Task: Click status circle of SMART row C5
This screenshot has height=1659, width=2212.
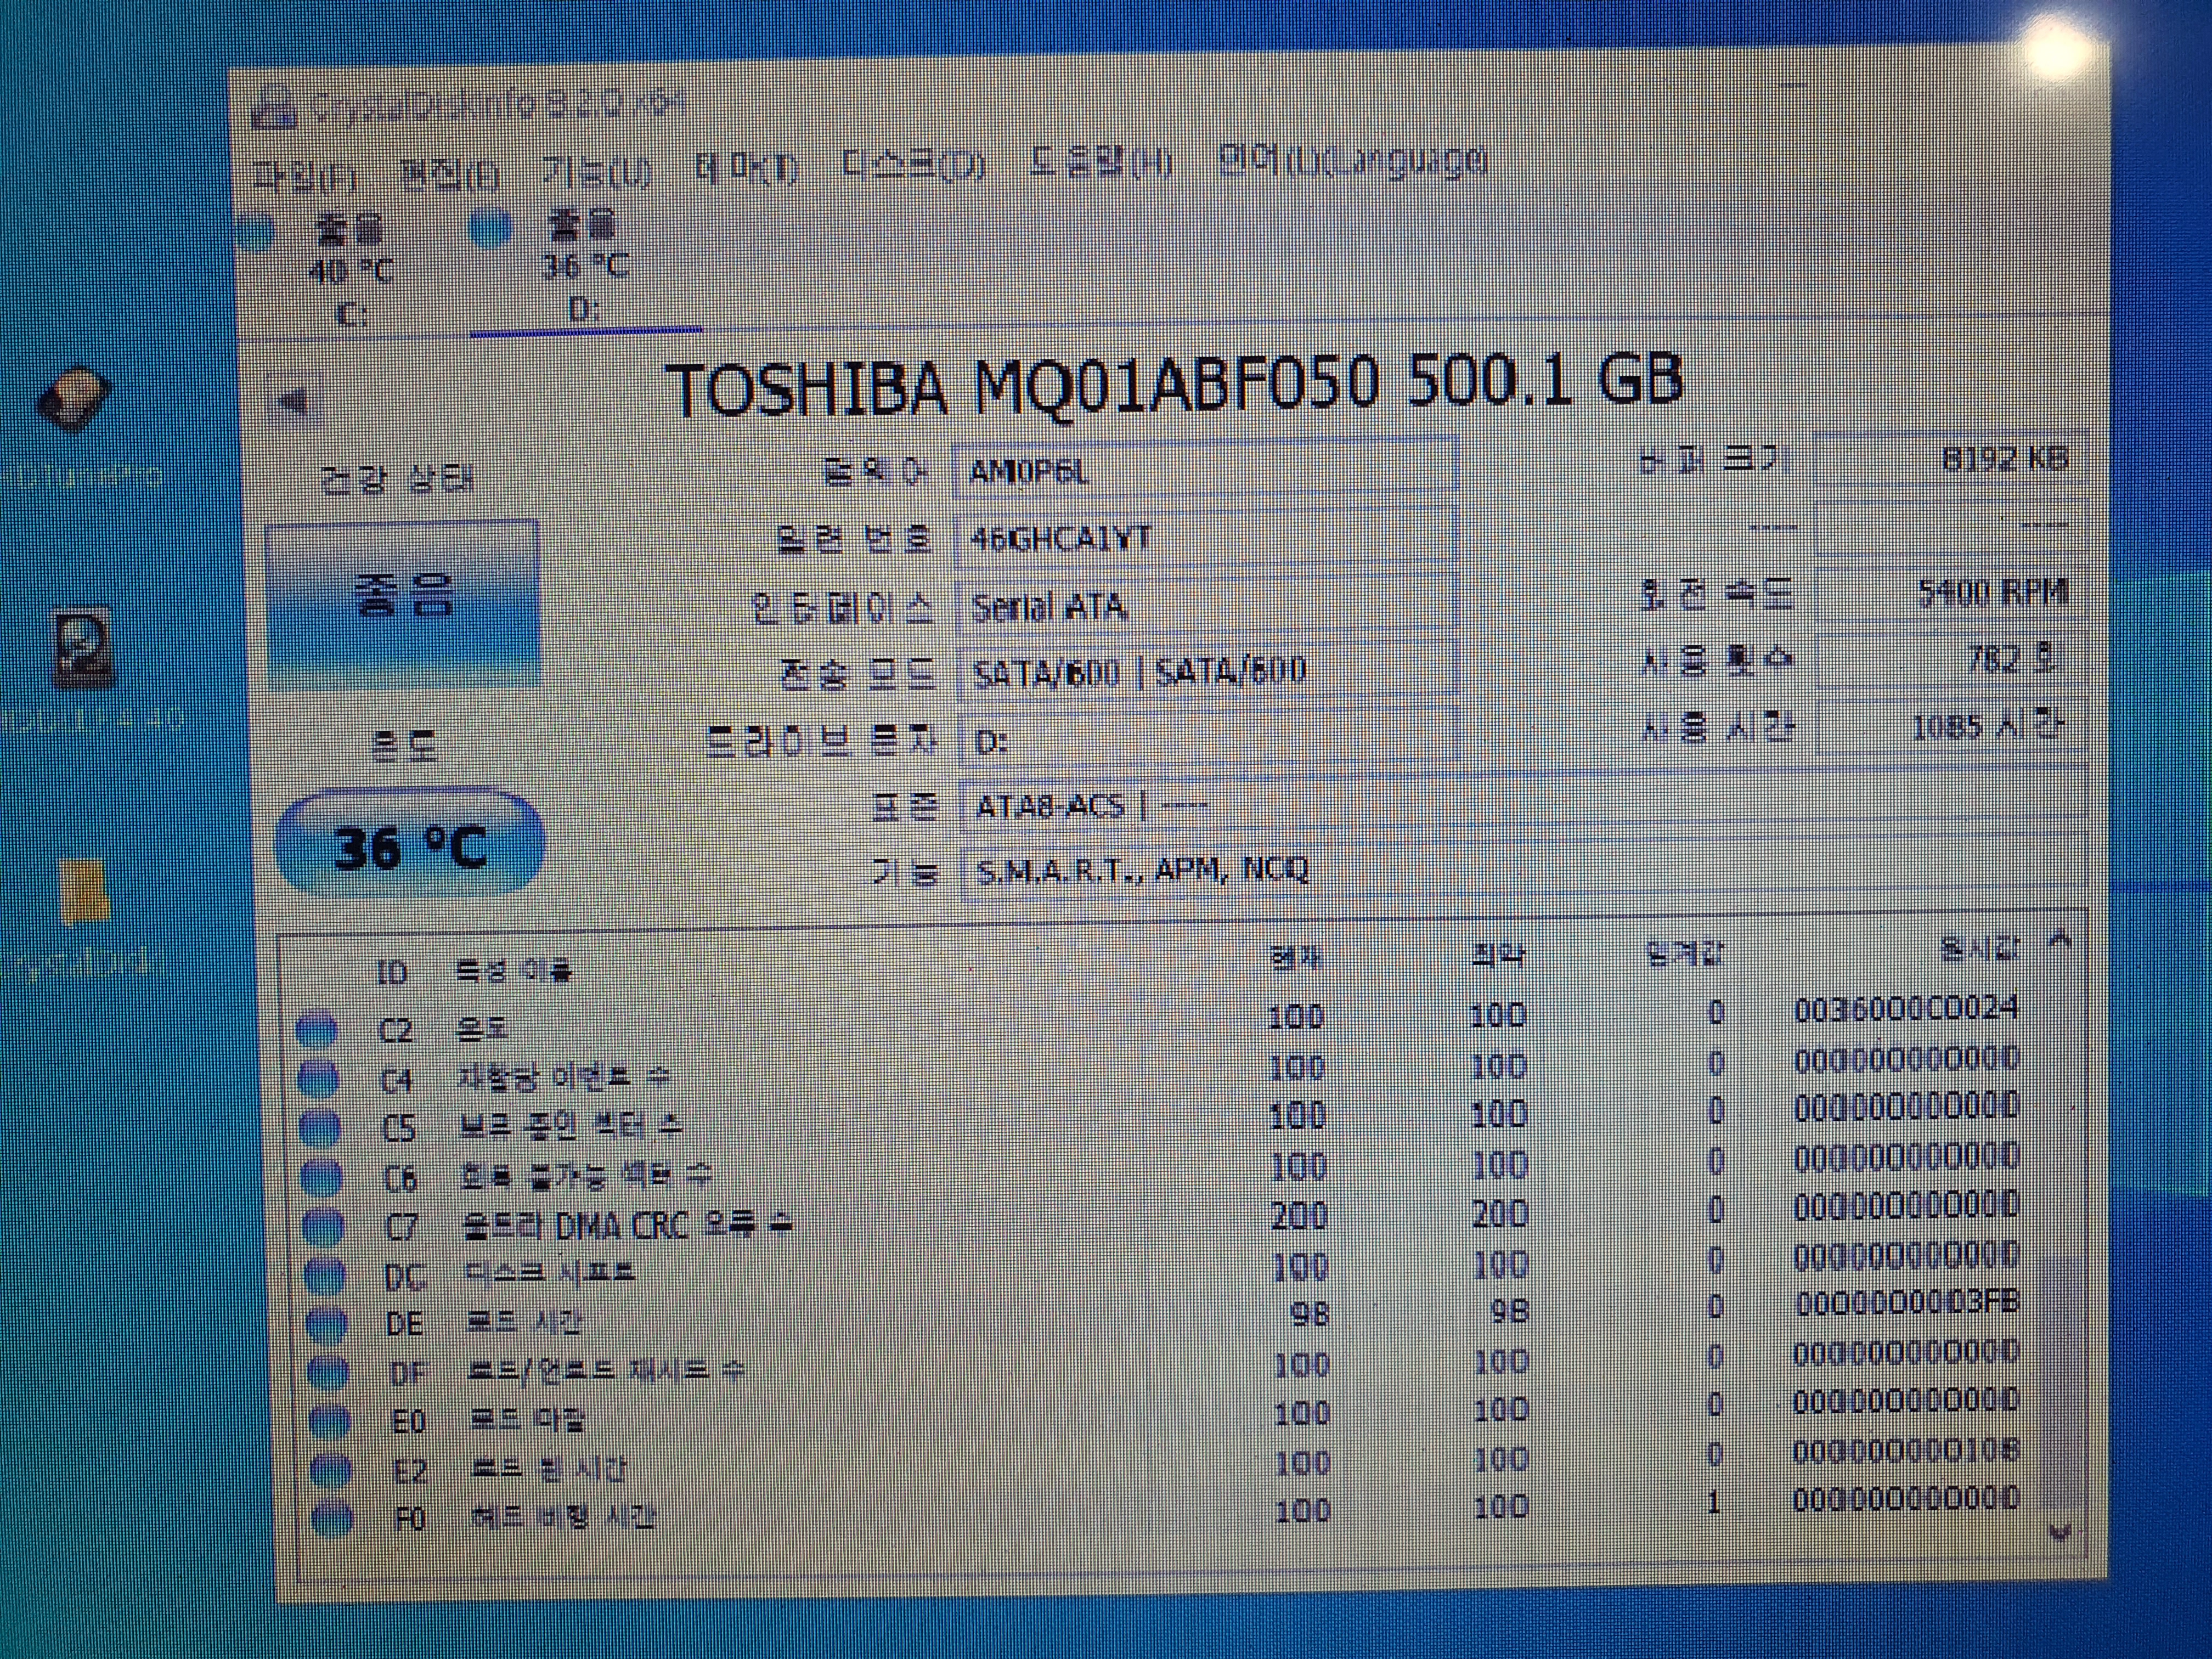Action: click(320, 1128)
